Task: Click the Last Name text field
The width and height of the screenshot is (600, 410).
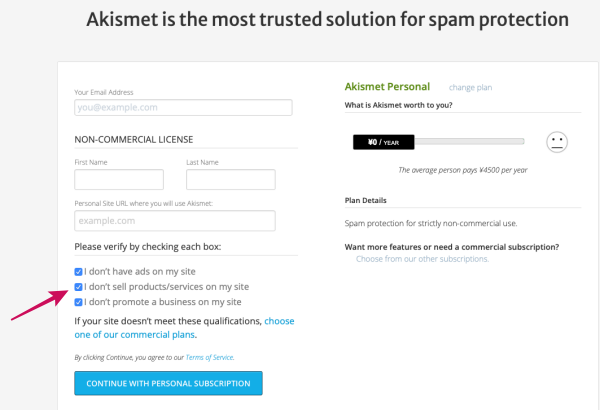Action: [231, 179]
